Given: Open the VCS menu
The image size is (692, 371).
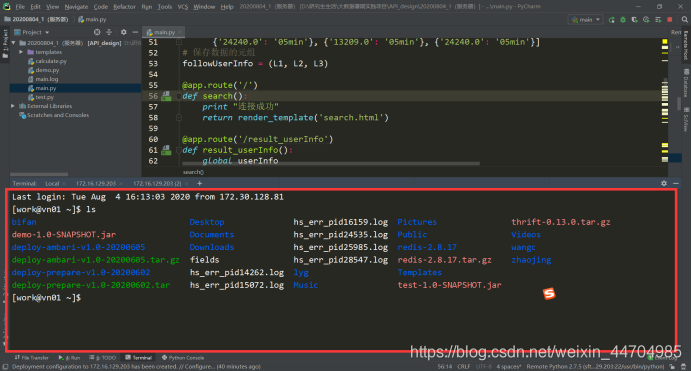Looking at the screenshot, I should coord(183,7).
